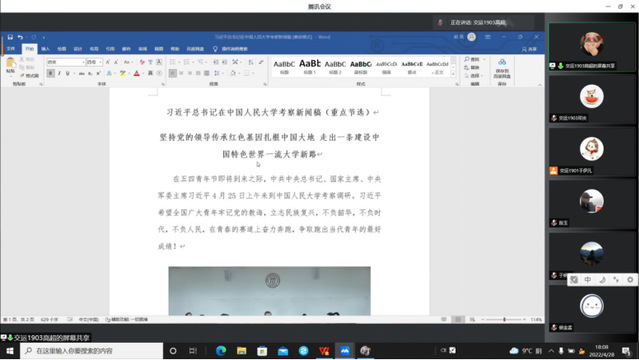The height and width of the screenshot is (360, 639).
Task: Toggle Bold formatting button
Action: click(51, 73)
